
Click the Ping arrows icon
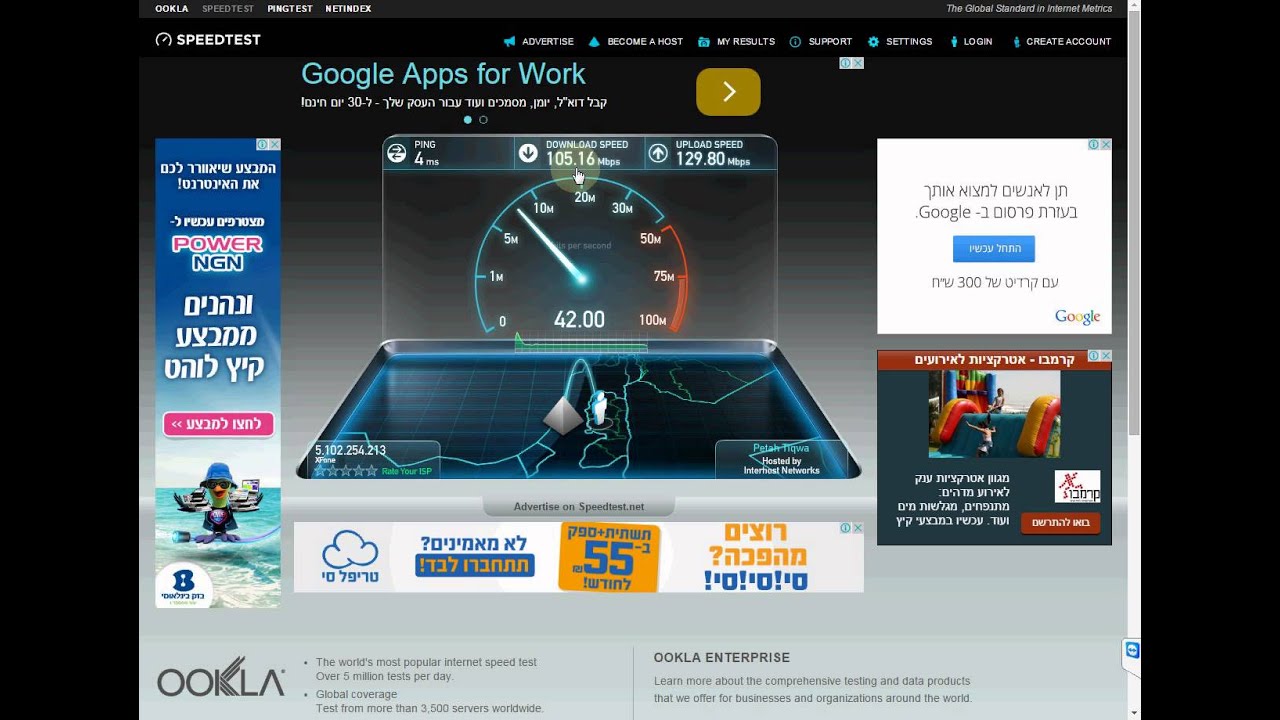pos(397,153)
